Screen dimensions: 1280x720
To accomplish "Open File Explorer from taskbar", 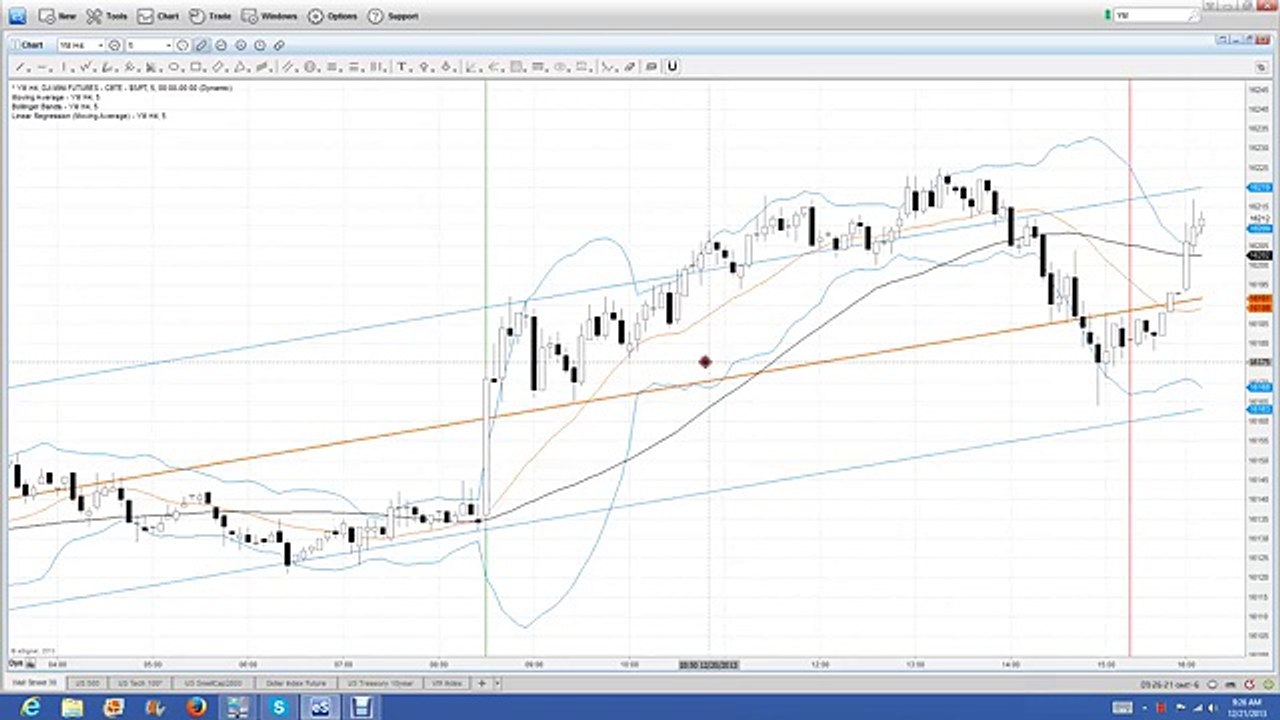I will pos(71,708).
